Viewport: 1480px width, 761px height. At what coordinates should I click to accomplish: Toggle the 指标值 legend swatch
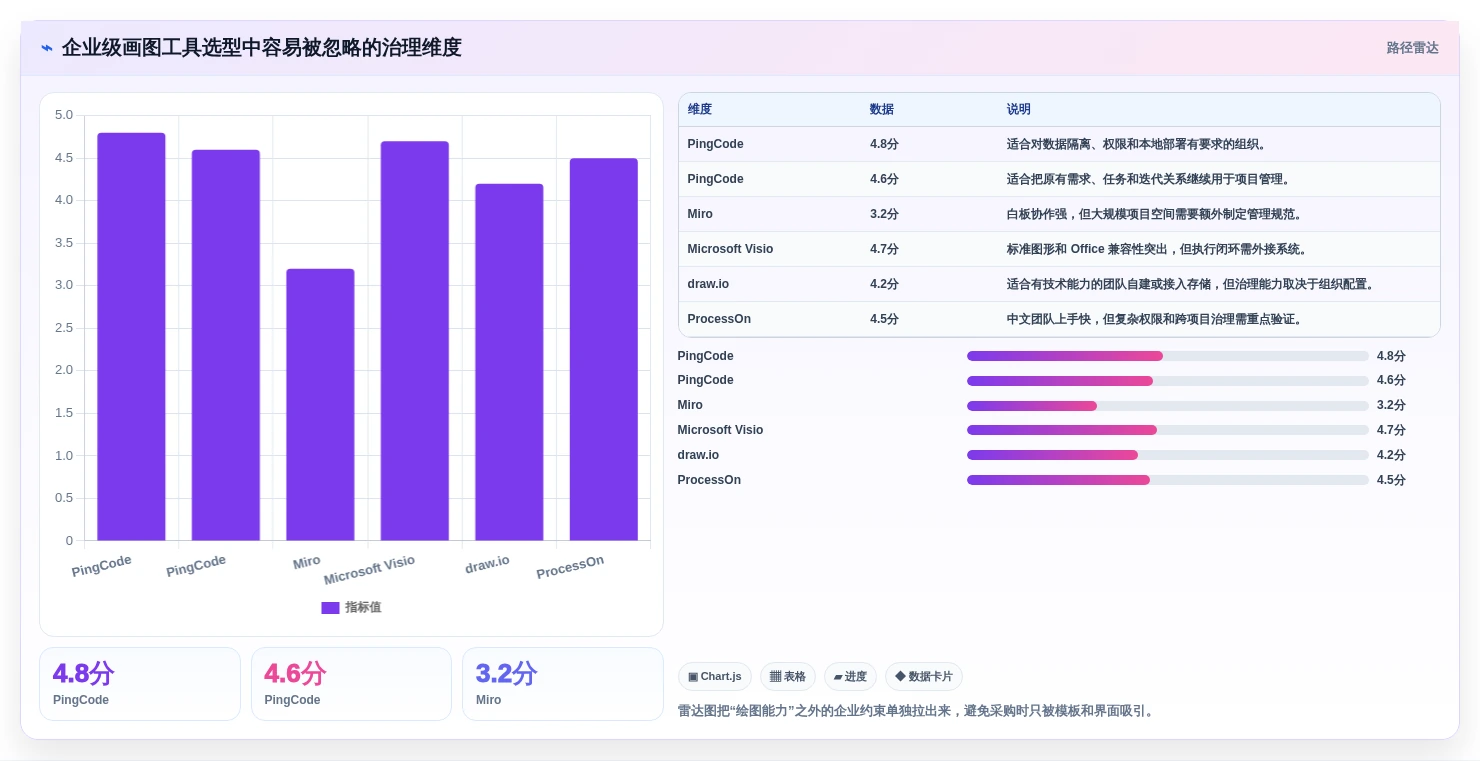point(330,607)
